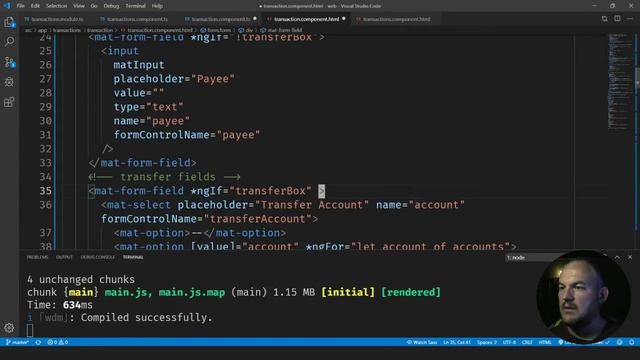Click the formControlName="payee" text
The image size is (640, 360).
[187, 135]
